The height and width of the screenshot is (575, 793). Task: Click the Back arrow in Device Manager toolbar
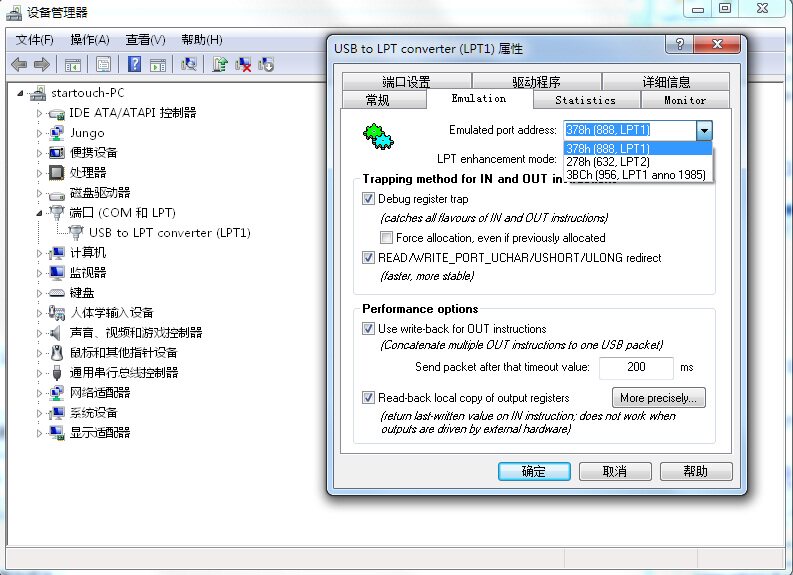(x=19, y=64)
